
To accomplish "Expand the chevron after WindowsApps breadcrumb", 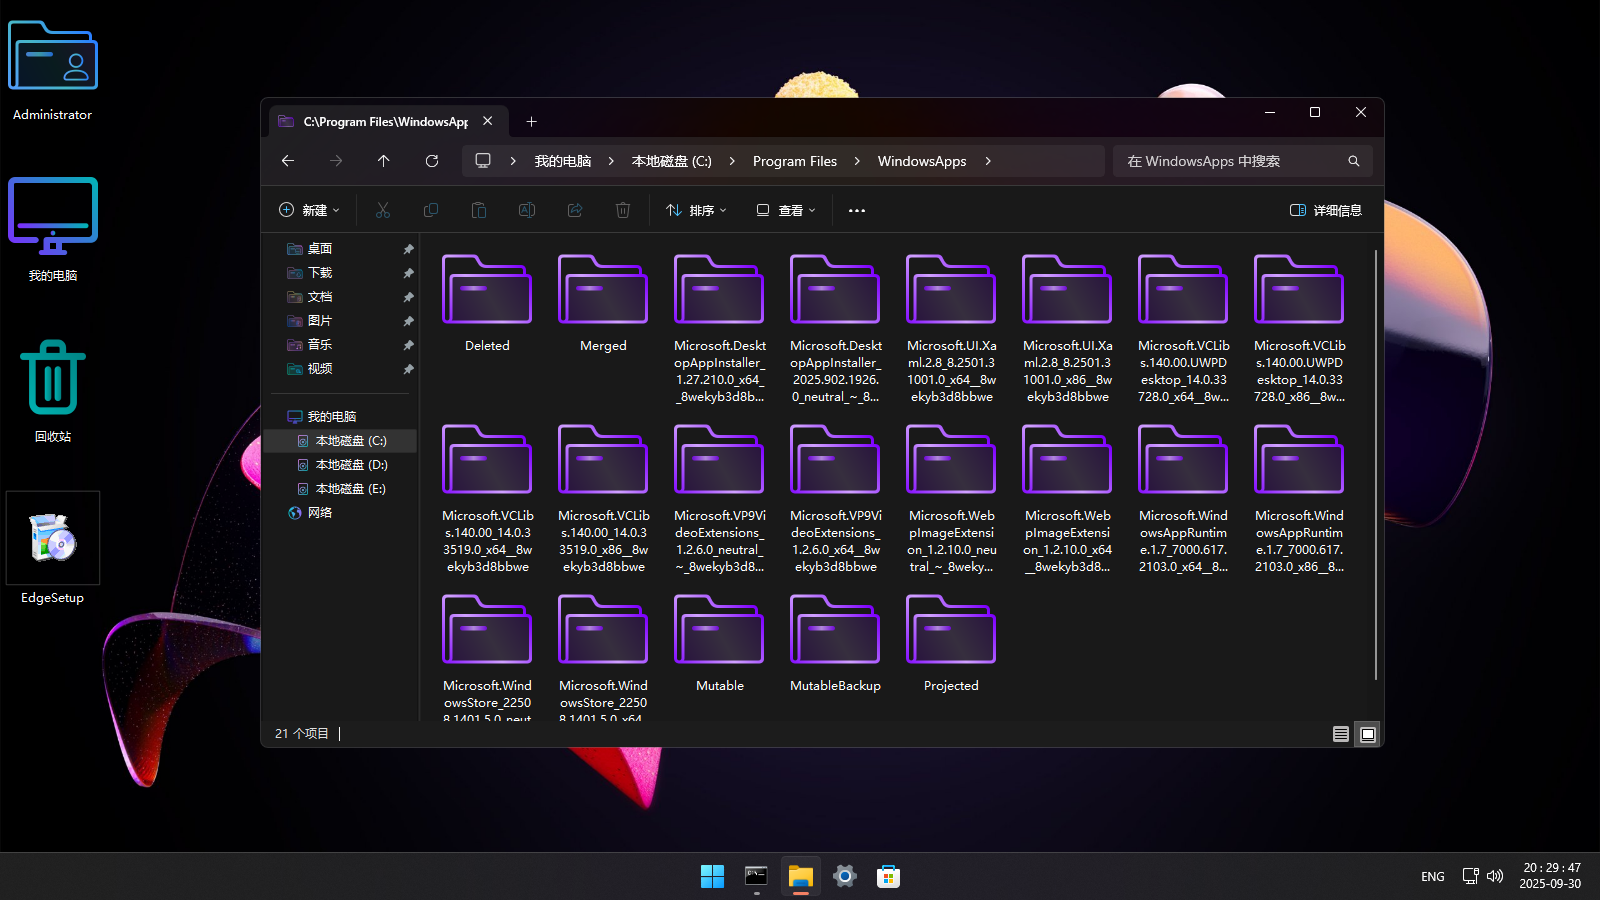I will coord(988,161).
